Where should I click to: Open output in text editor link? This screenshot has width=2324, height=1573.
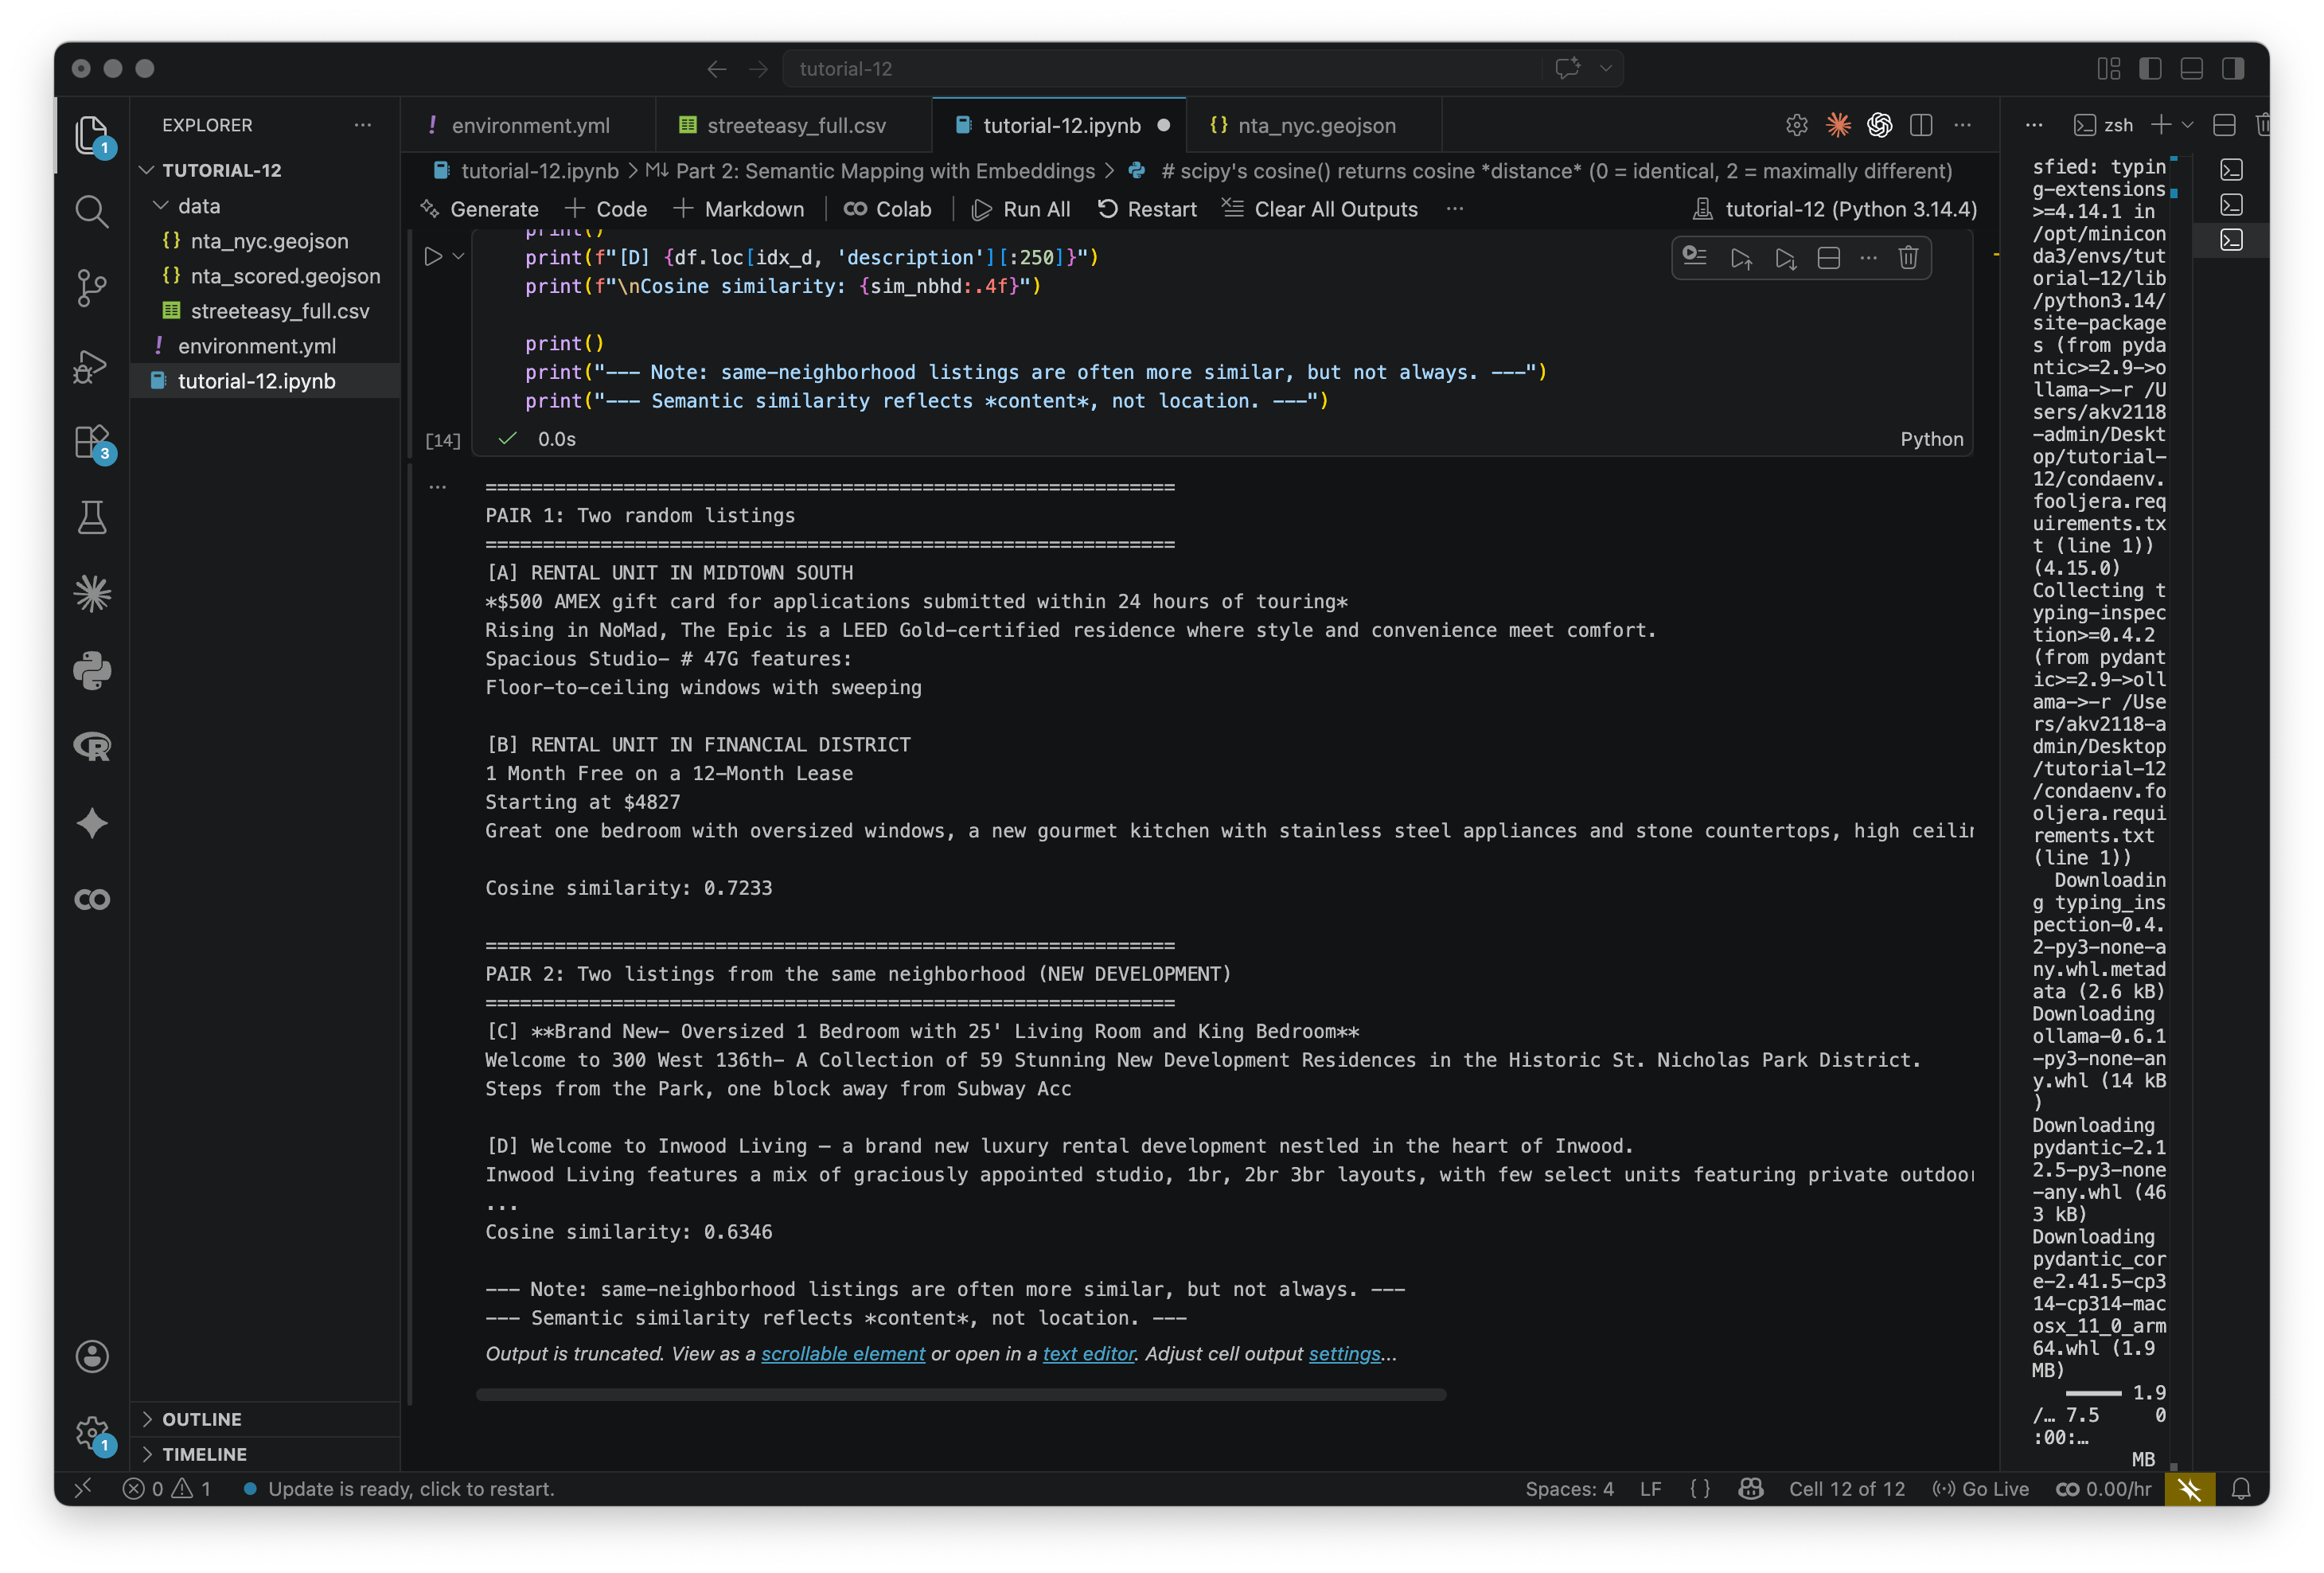click(1089, 1354)
